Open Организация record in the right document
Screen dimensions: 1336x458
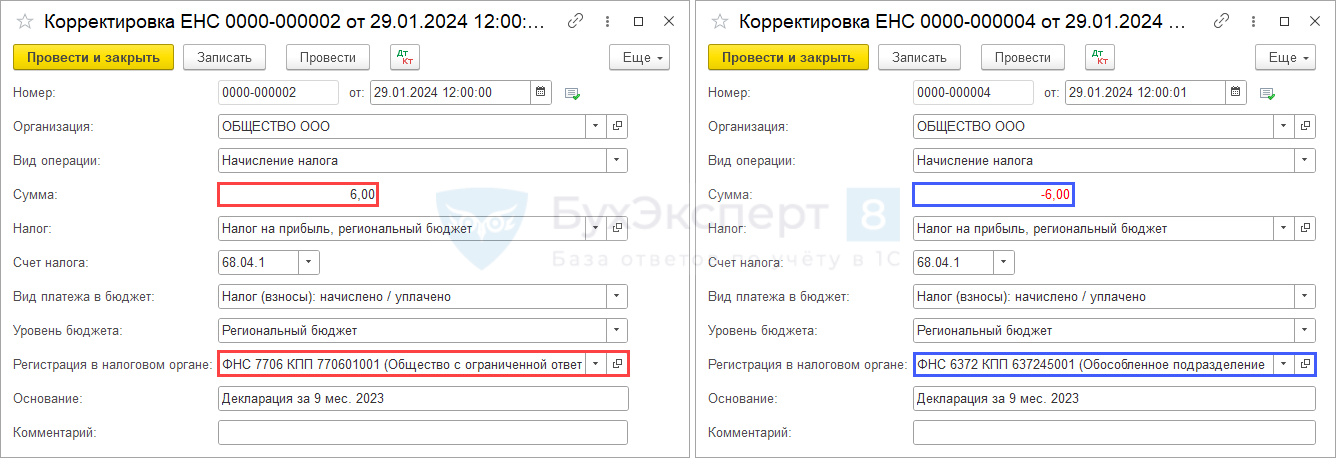pyautogui.click(x=1305, y=127)
